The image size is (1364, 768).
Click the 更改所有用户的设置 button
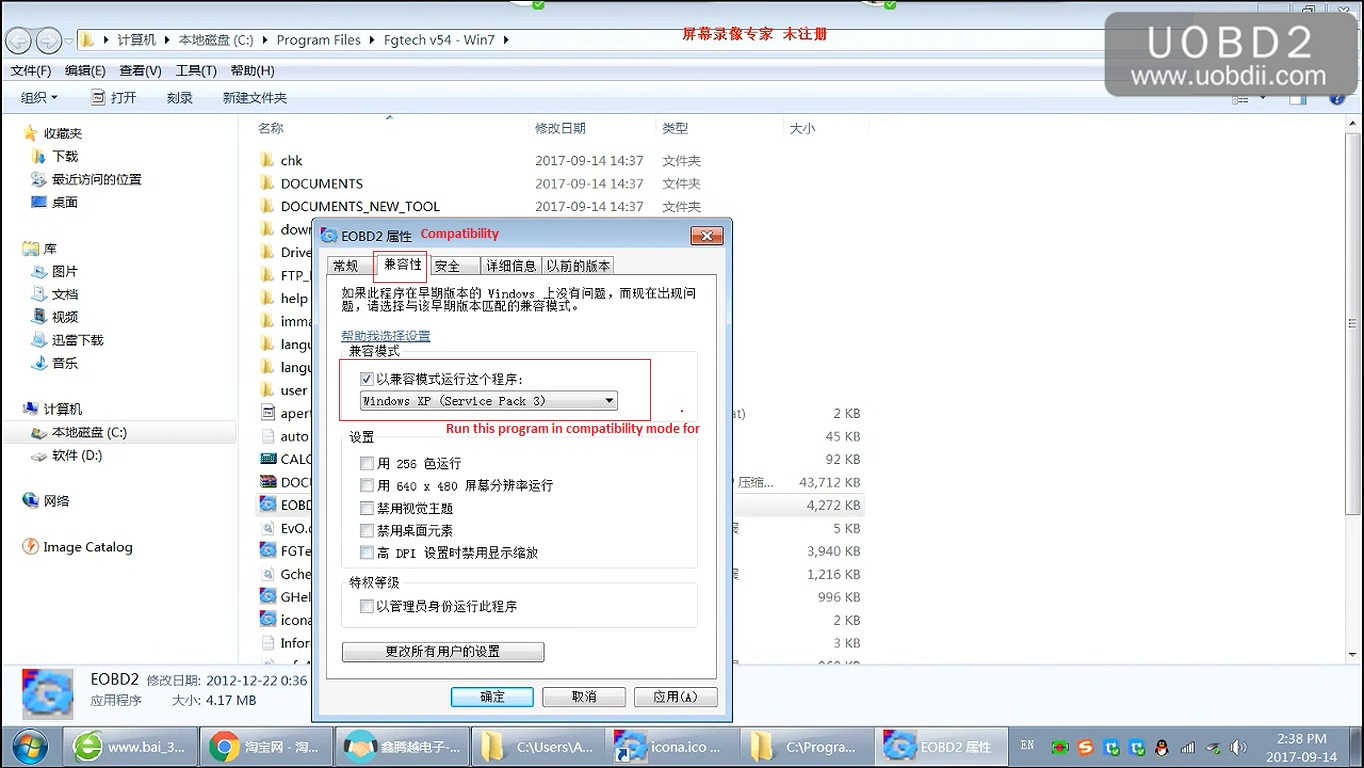[443, 652]
